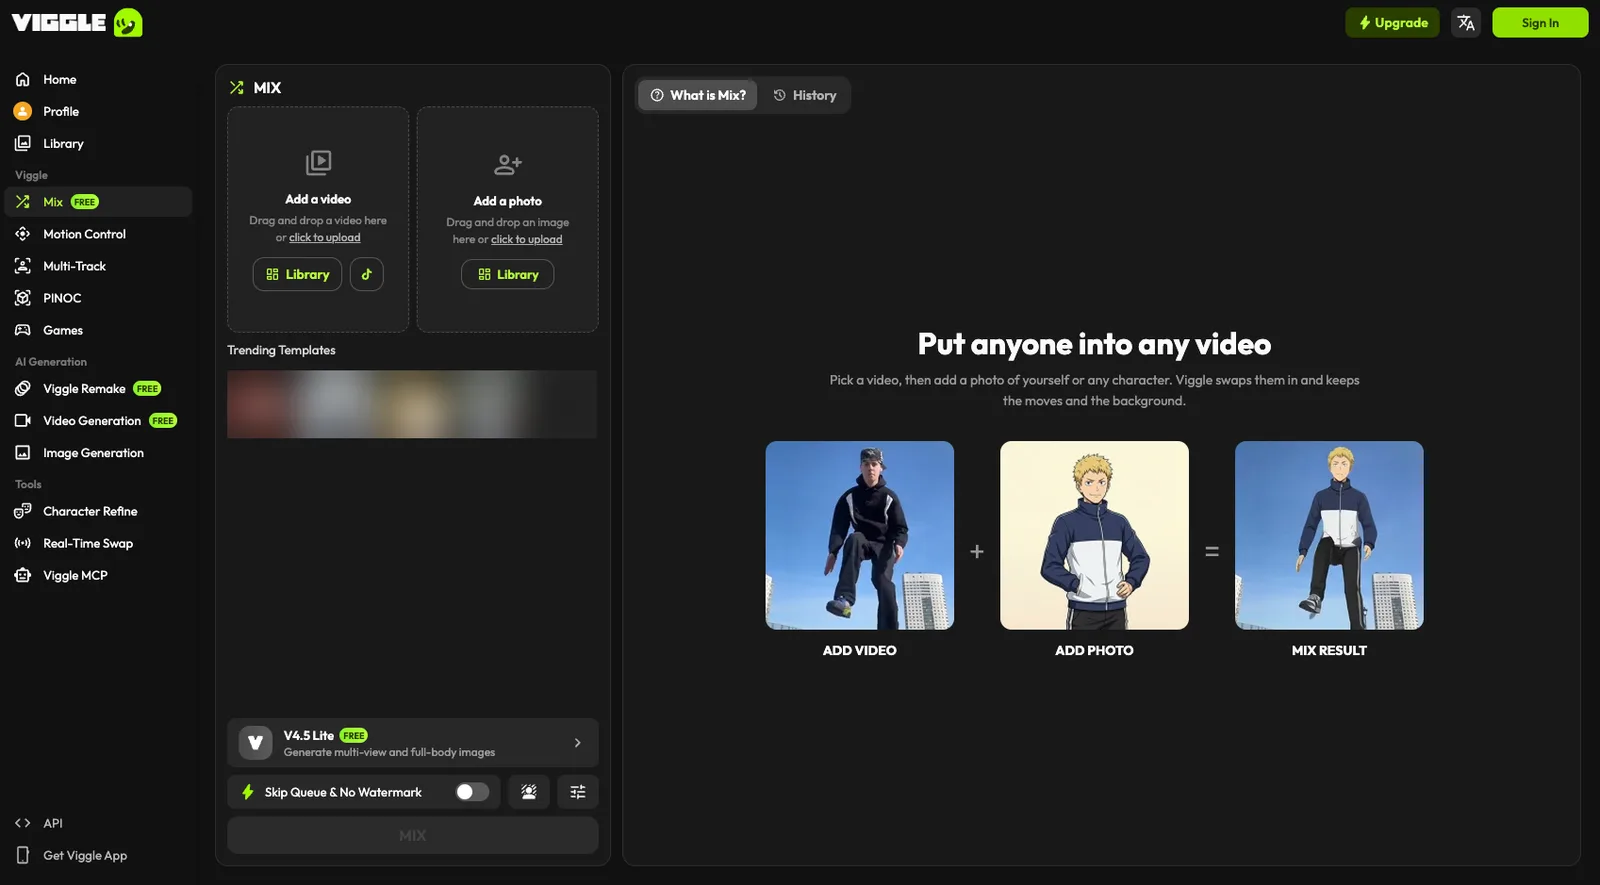Click the ADD VIDEO example thumbnail
Image resolution: width=1600 pixels, height=885 pixels.
(860, 535)
